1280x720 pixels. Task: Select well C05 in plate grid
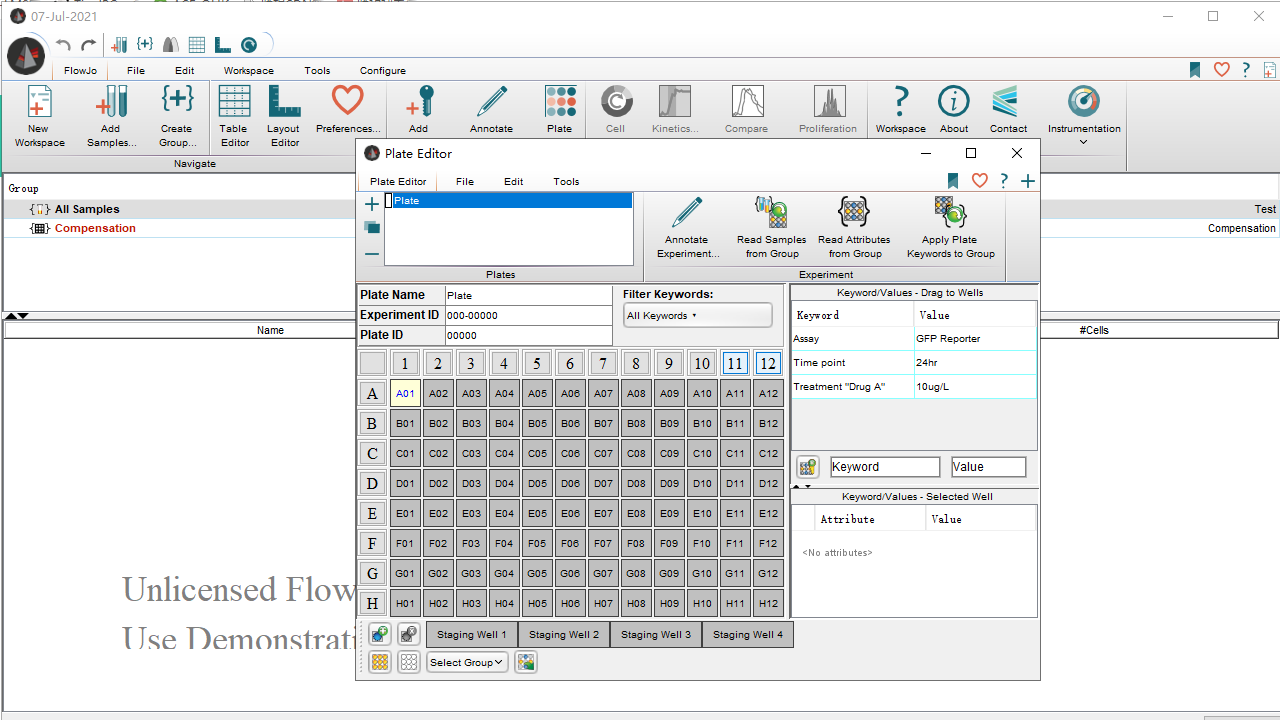coord(537,454)
